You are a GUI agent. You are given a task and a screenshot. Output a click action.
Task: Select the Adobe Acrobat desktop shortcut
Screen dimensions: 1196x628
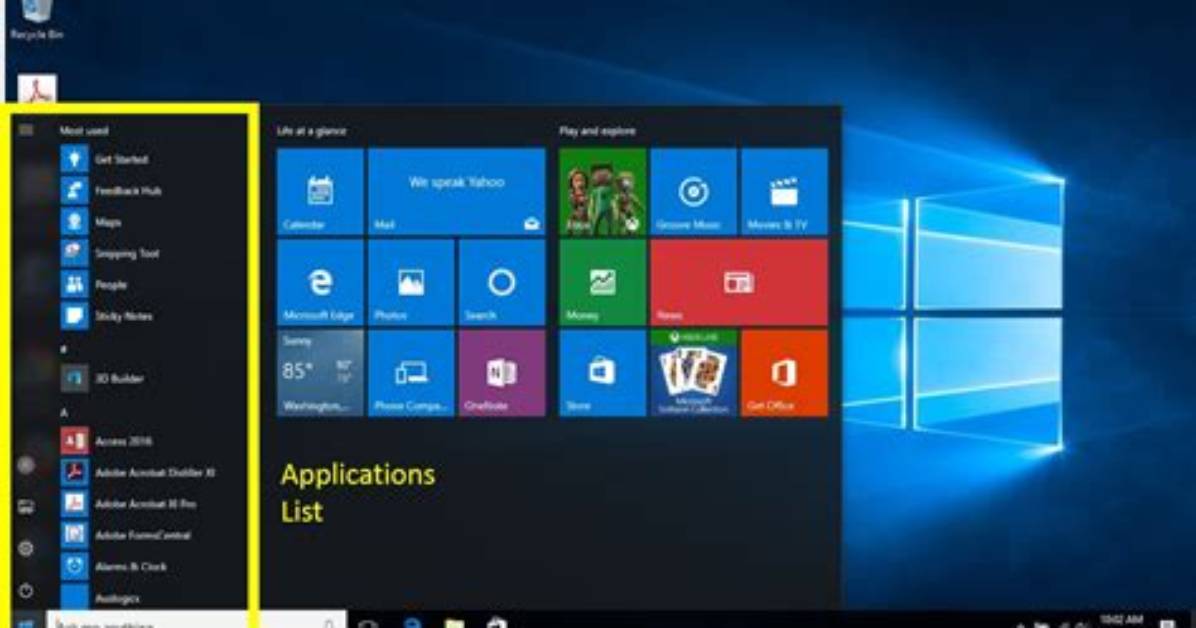coord(37,89)
